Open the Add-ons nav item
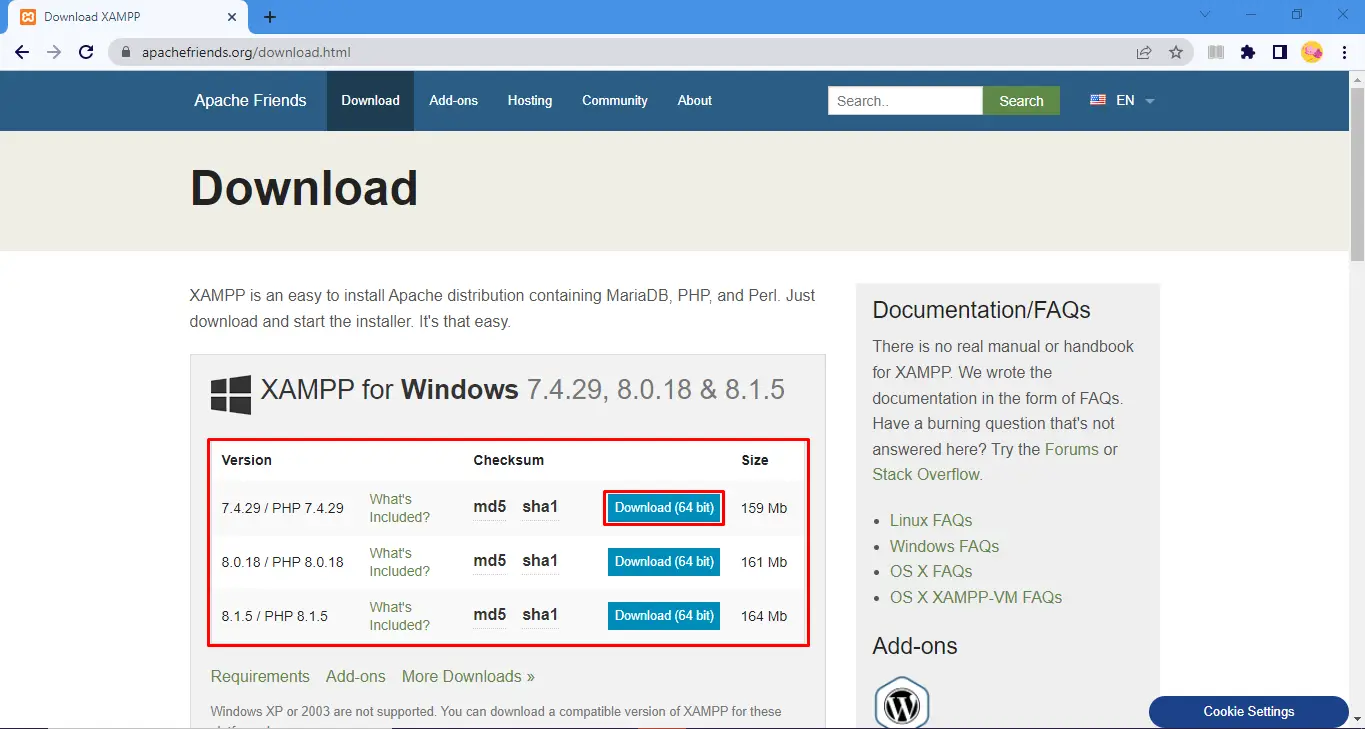The image size is (1365, 729). coord(454,101)
